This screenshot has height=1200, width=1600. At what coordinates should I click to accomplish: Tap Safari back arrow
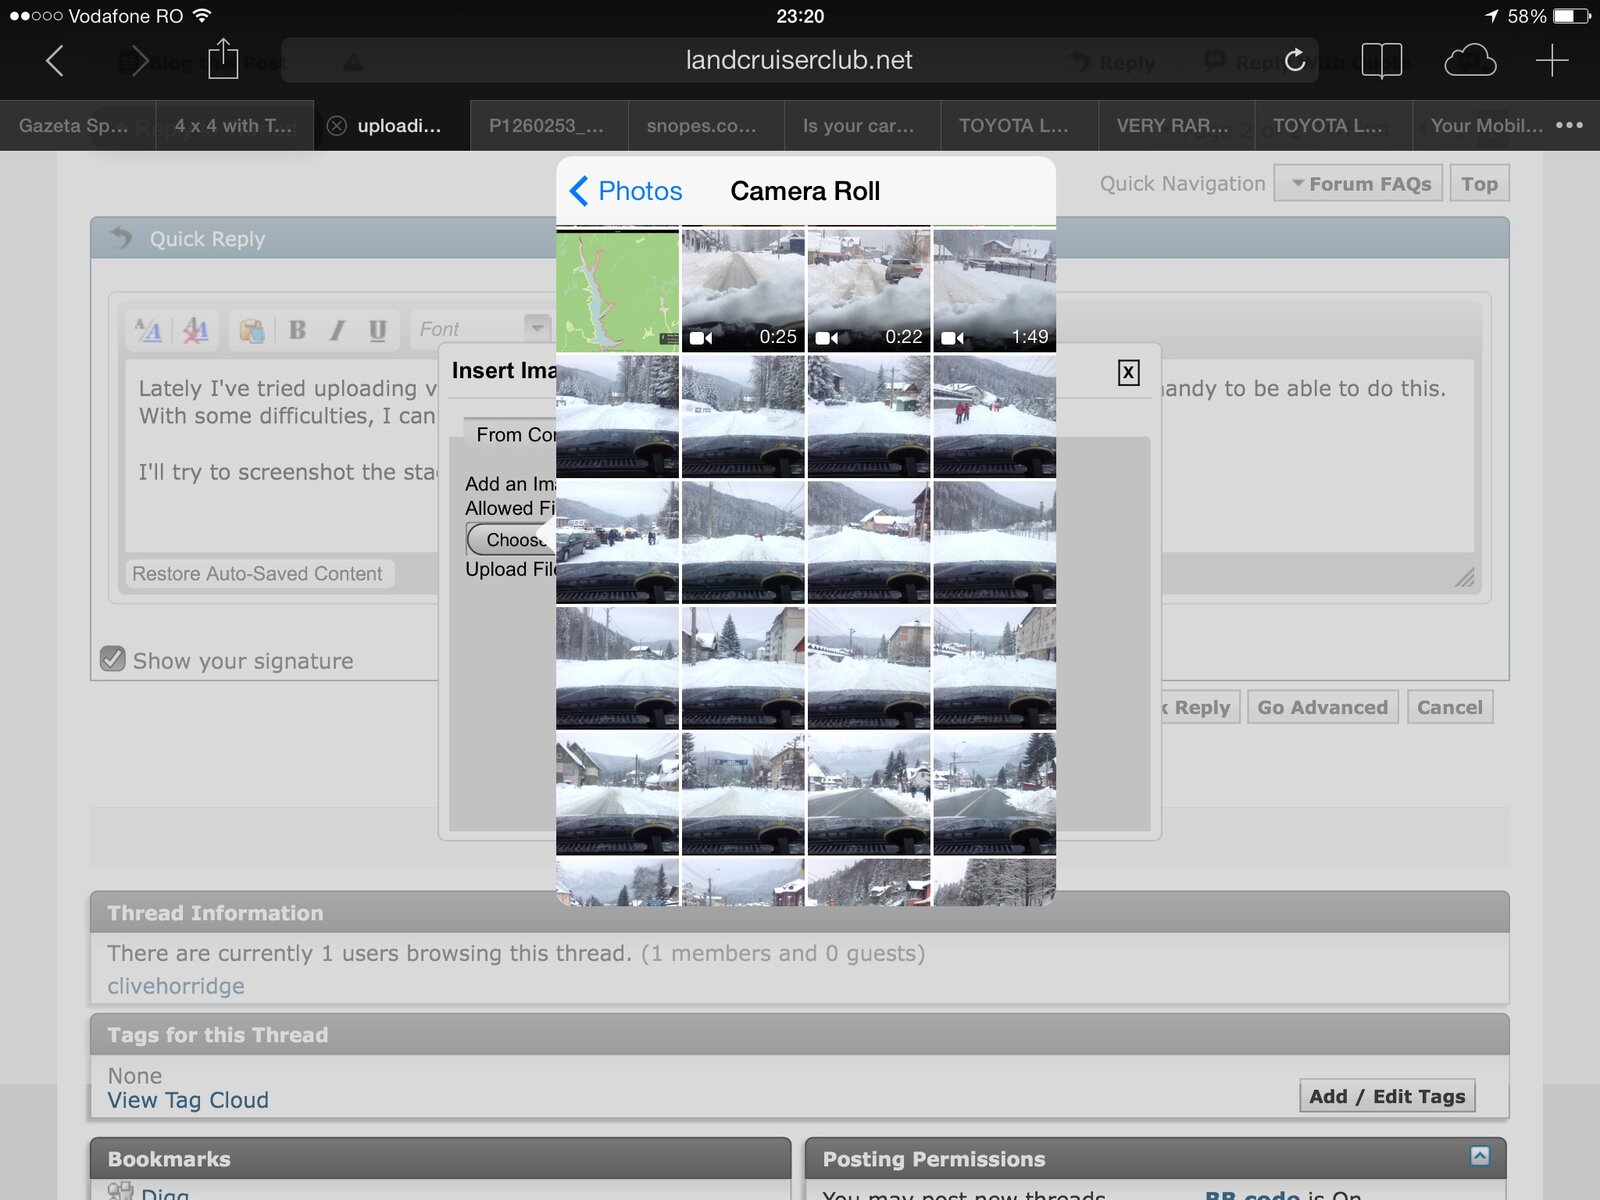coord(55,61)
